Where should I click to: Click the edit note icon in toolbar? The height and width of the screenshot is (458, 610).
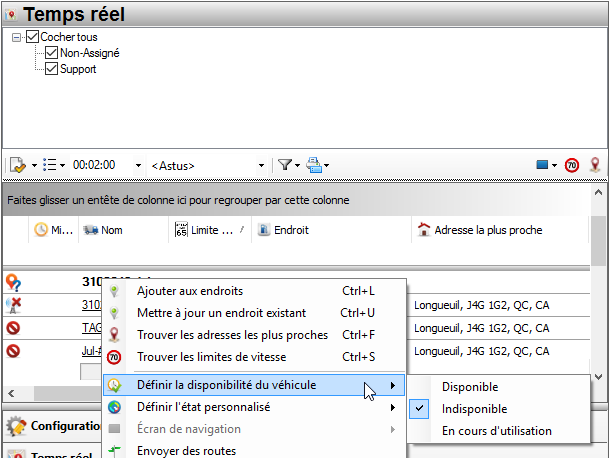[x=17, y=165]
